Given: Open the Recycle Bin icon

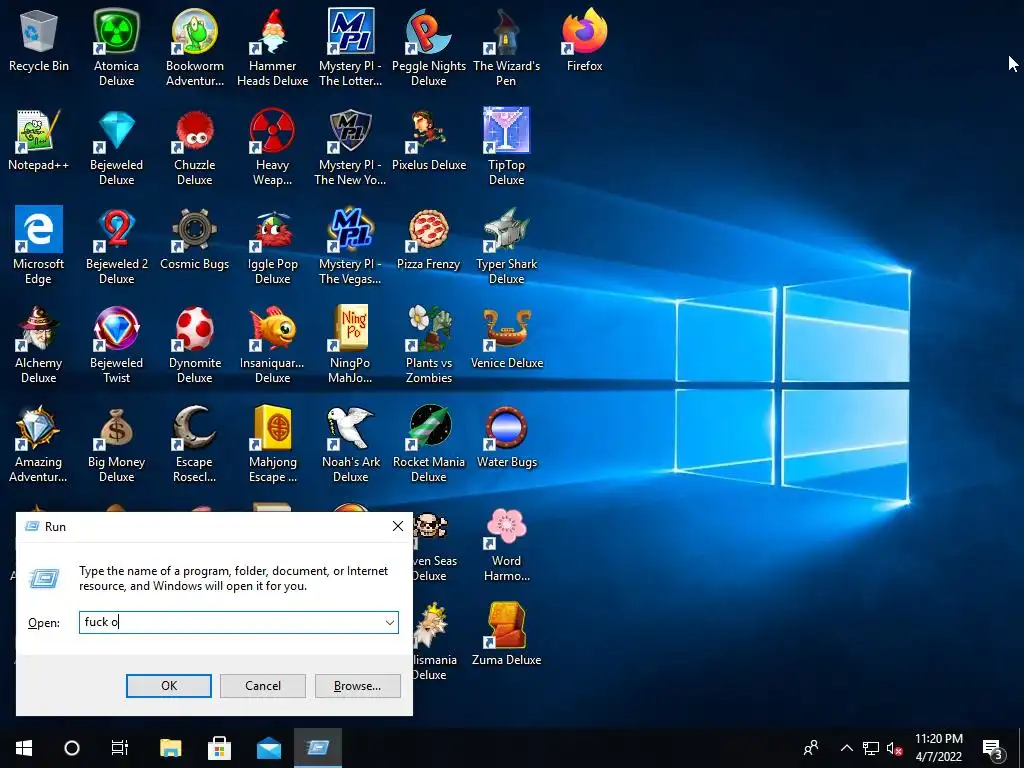Looking at the screenshot, I should pos(39,40).
